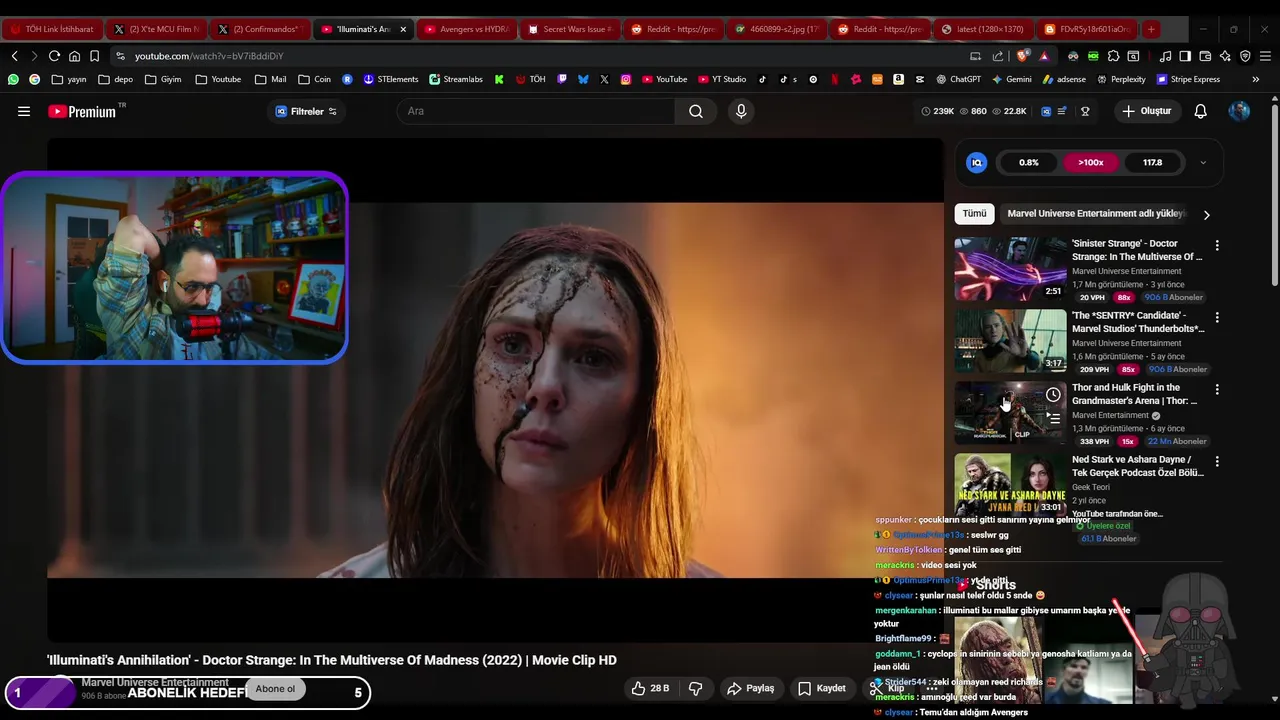
Task: Open Brave Shields lion icon
Action: [1022, 56]
